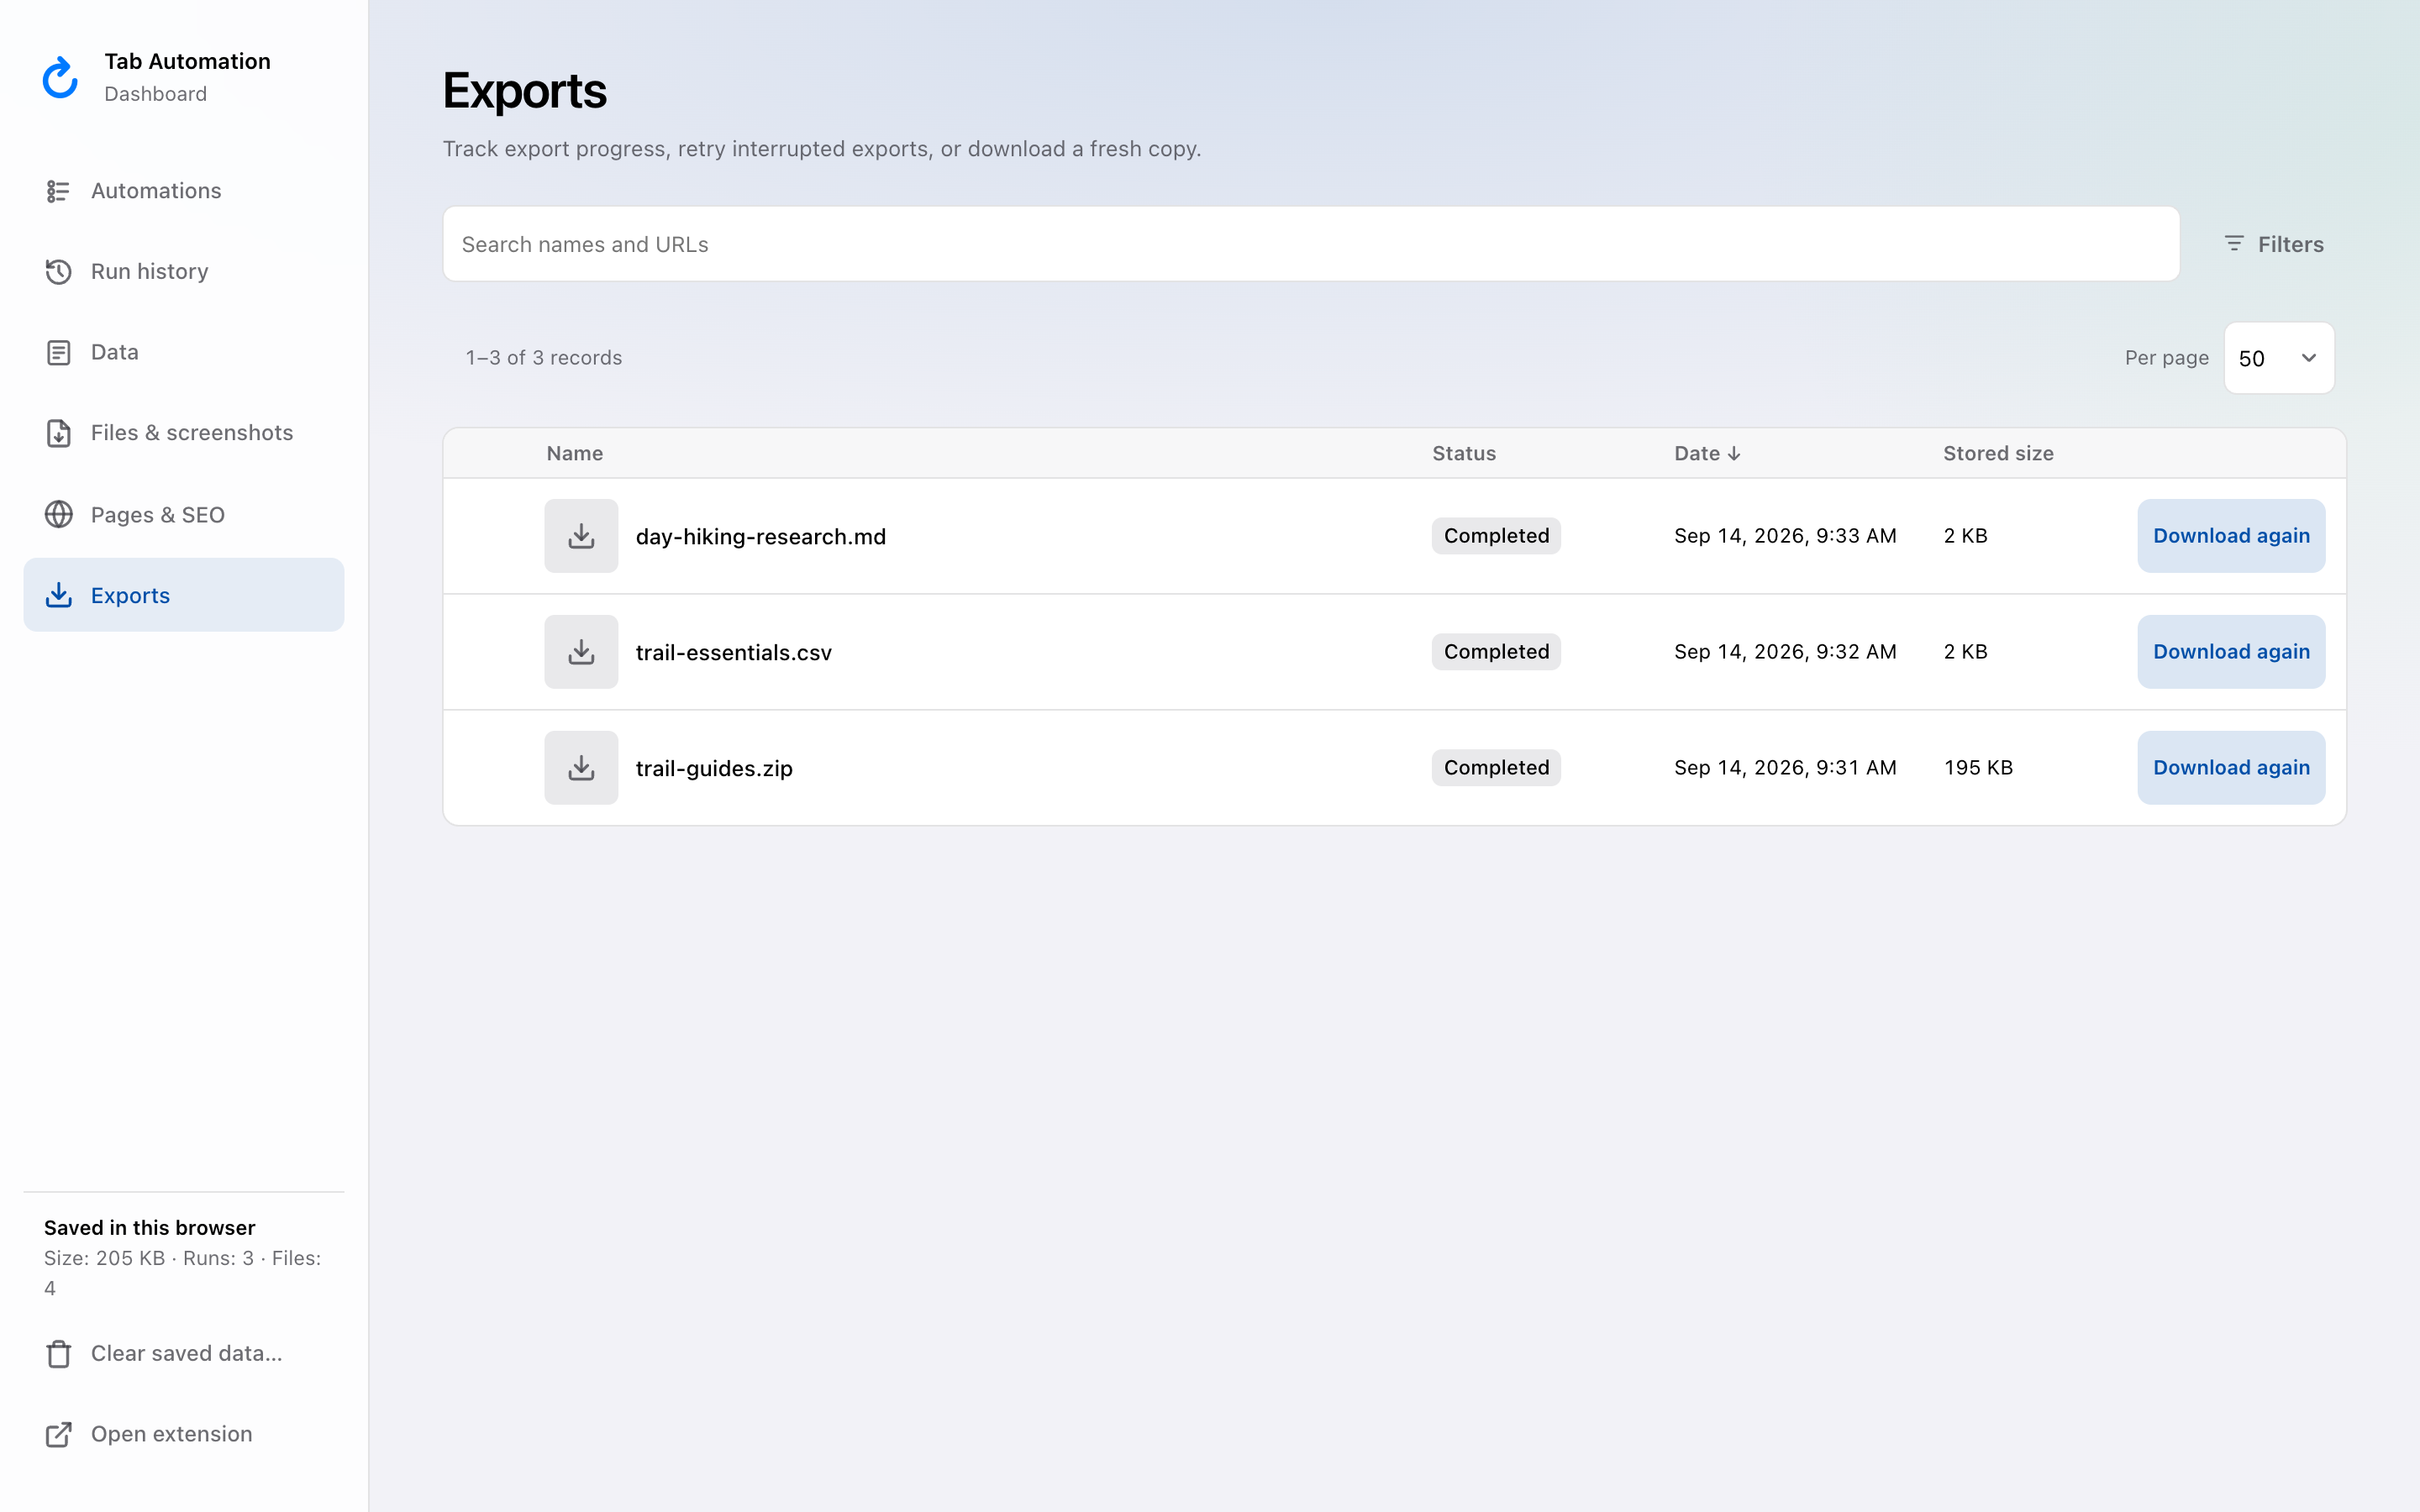The image size is (2420, 1512).
Task: Sort by the Name column header
Action: pyautogui.click(x=575, y=454)
